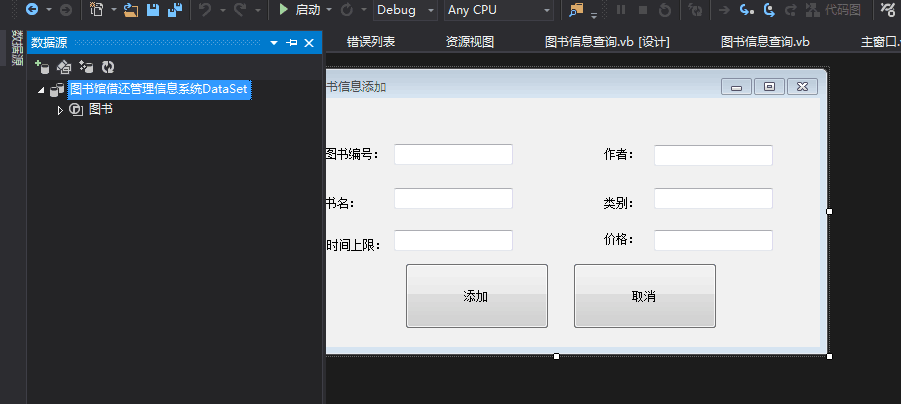Screen dimensions: 901x404
Task: Select the 图书馆借还管理信息系统DataSet tree item
Action: (x=159, y=90)
